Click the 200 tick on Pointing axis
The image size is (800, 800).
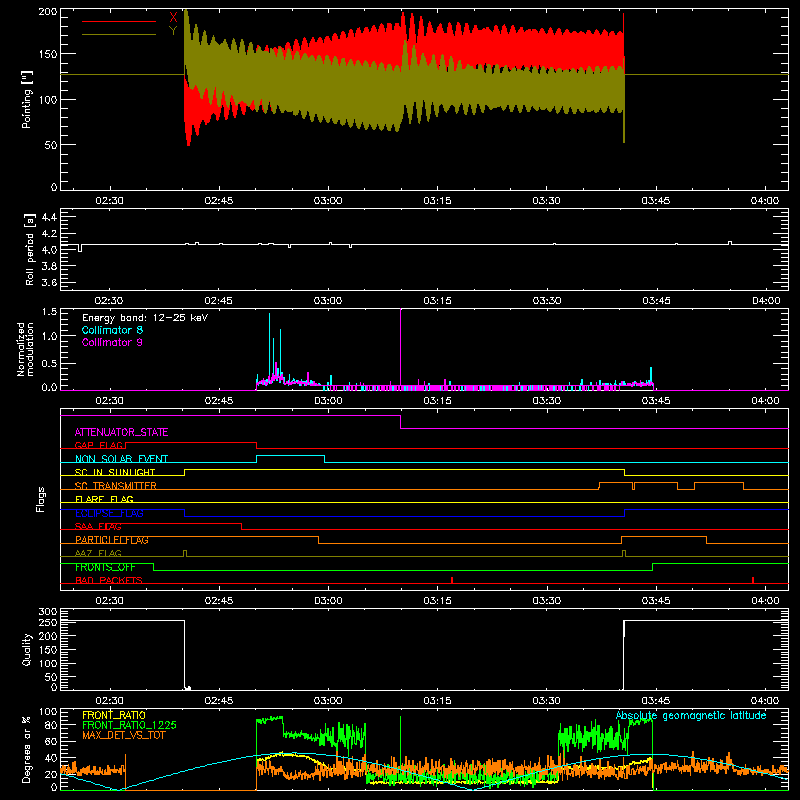[47, 11]
